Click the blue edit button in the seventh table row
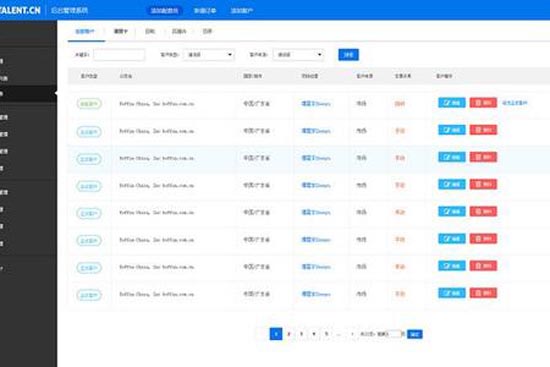Screen dimensions: 550x367 452,266
